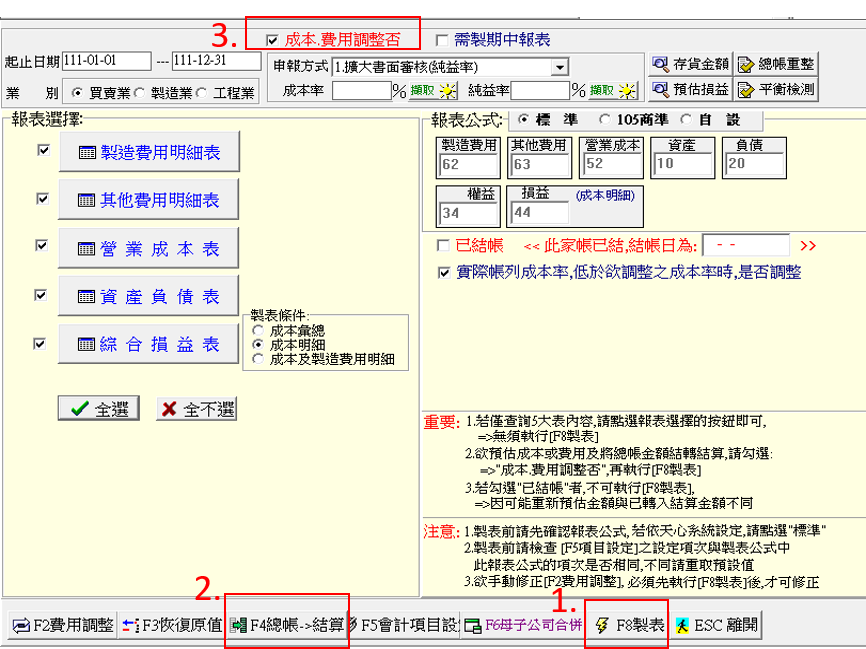This screenshot has height=649, width=866.
Task: Click the green checkmark icon of 全選
Action: click(80, 409)
